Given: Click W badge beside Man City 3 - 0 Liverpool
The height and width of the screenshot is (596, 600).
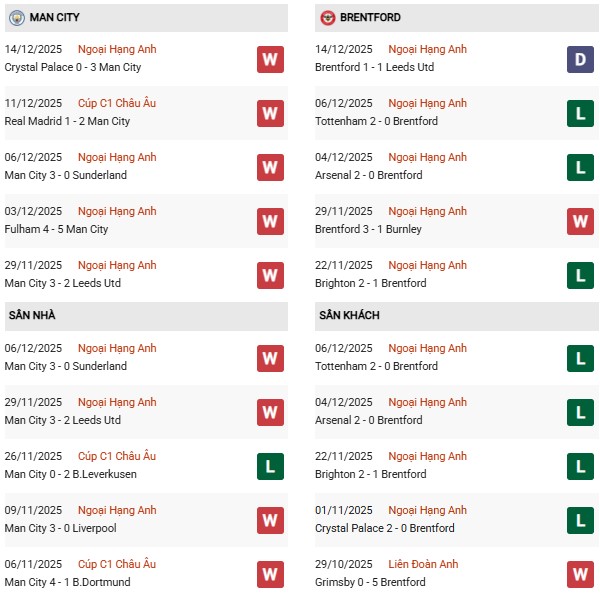Looking at the screenshot, I should click(270, 520).
